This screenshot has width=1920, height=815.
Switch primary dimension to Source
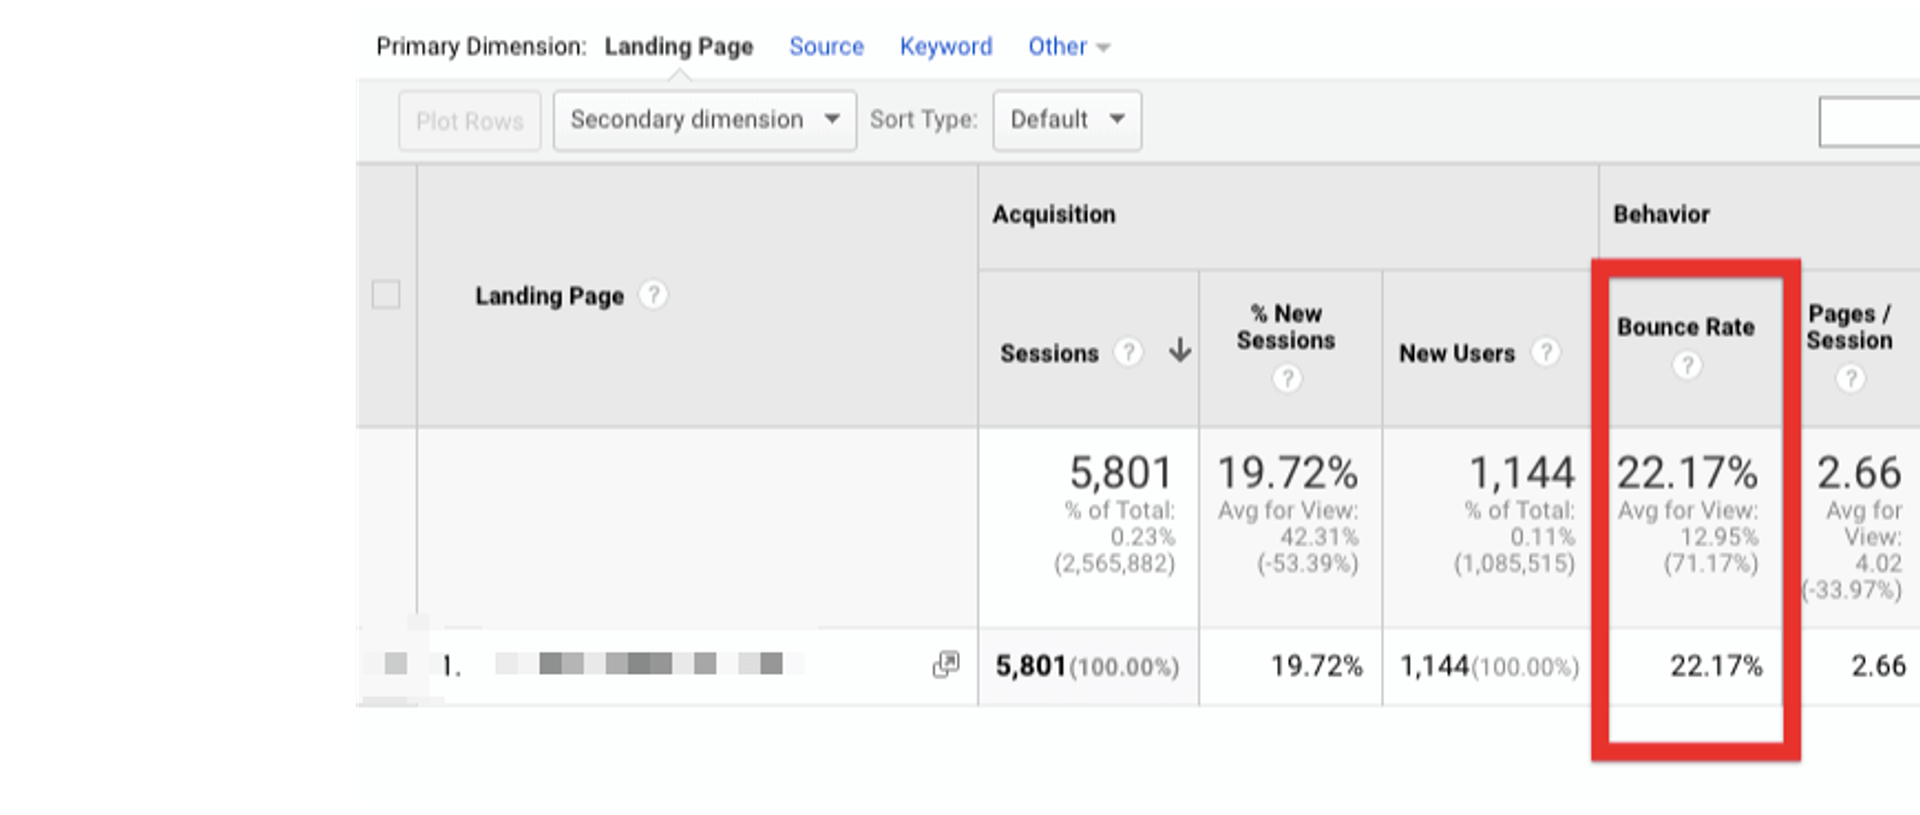coord(826,47)
